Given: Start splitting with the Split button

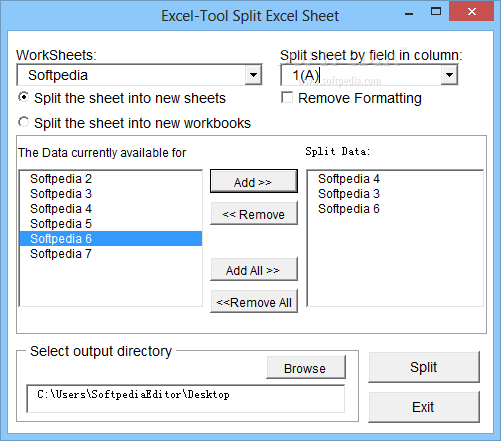Looking at the screenshot, I should [x=424, y=367].
